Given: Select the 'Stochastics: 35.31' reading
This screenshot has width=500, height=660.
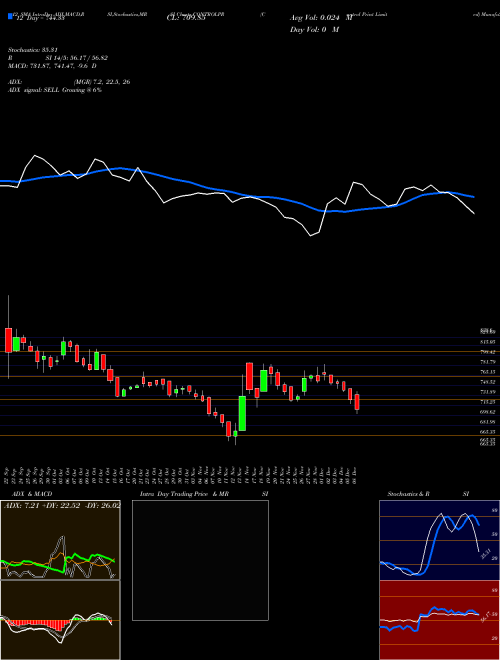Looking at the screenshot, I should [32, 50].
